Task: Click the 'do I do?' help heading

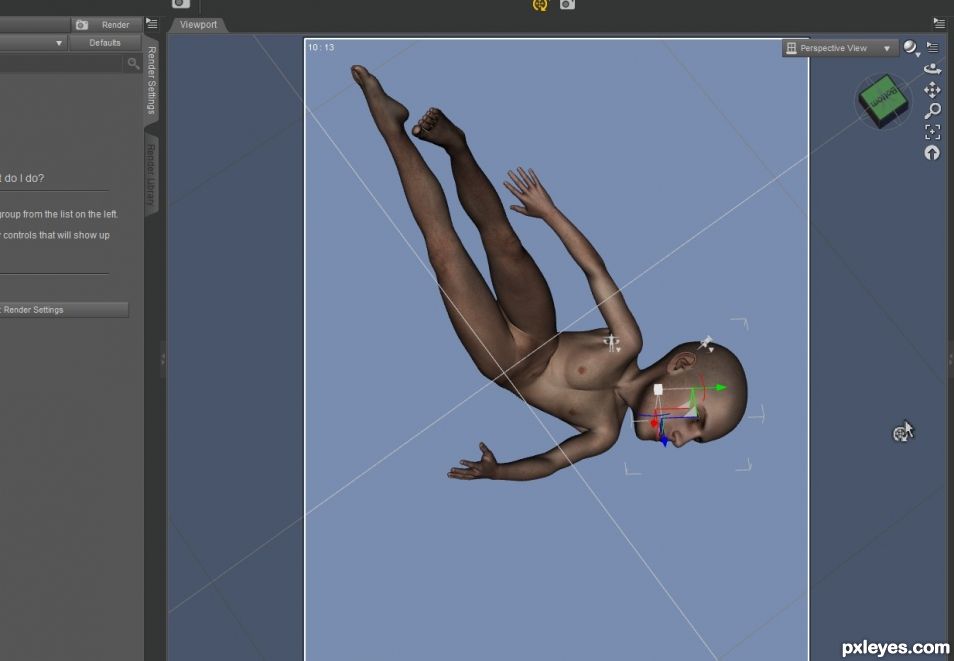Action: point(24,178)
